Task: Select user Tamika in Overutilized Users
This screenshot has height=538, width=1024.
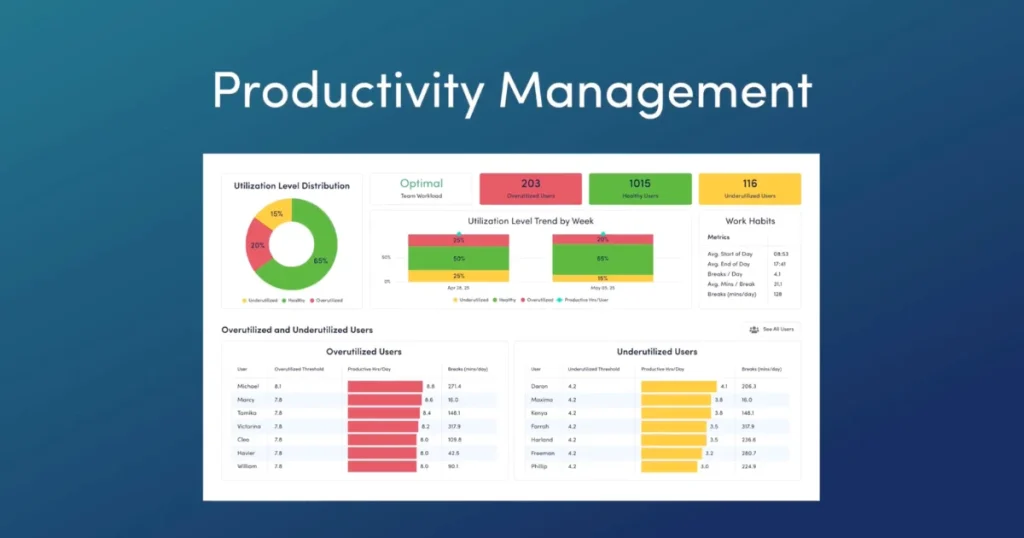Action: [x=246, y=413]
